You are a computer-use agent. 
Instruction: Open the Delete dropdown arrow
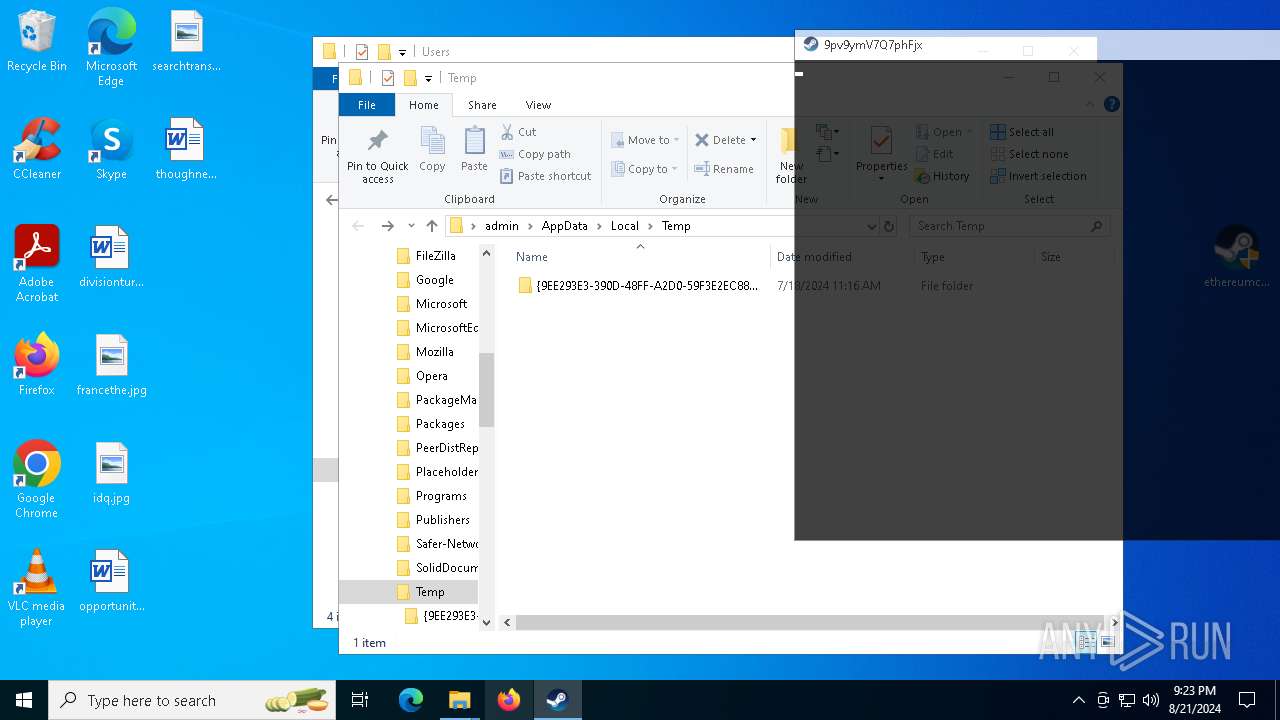pos(753,140)
